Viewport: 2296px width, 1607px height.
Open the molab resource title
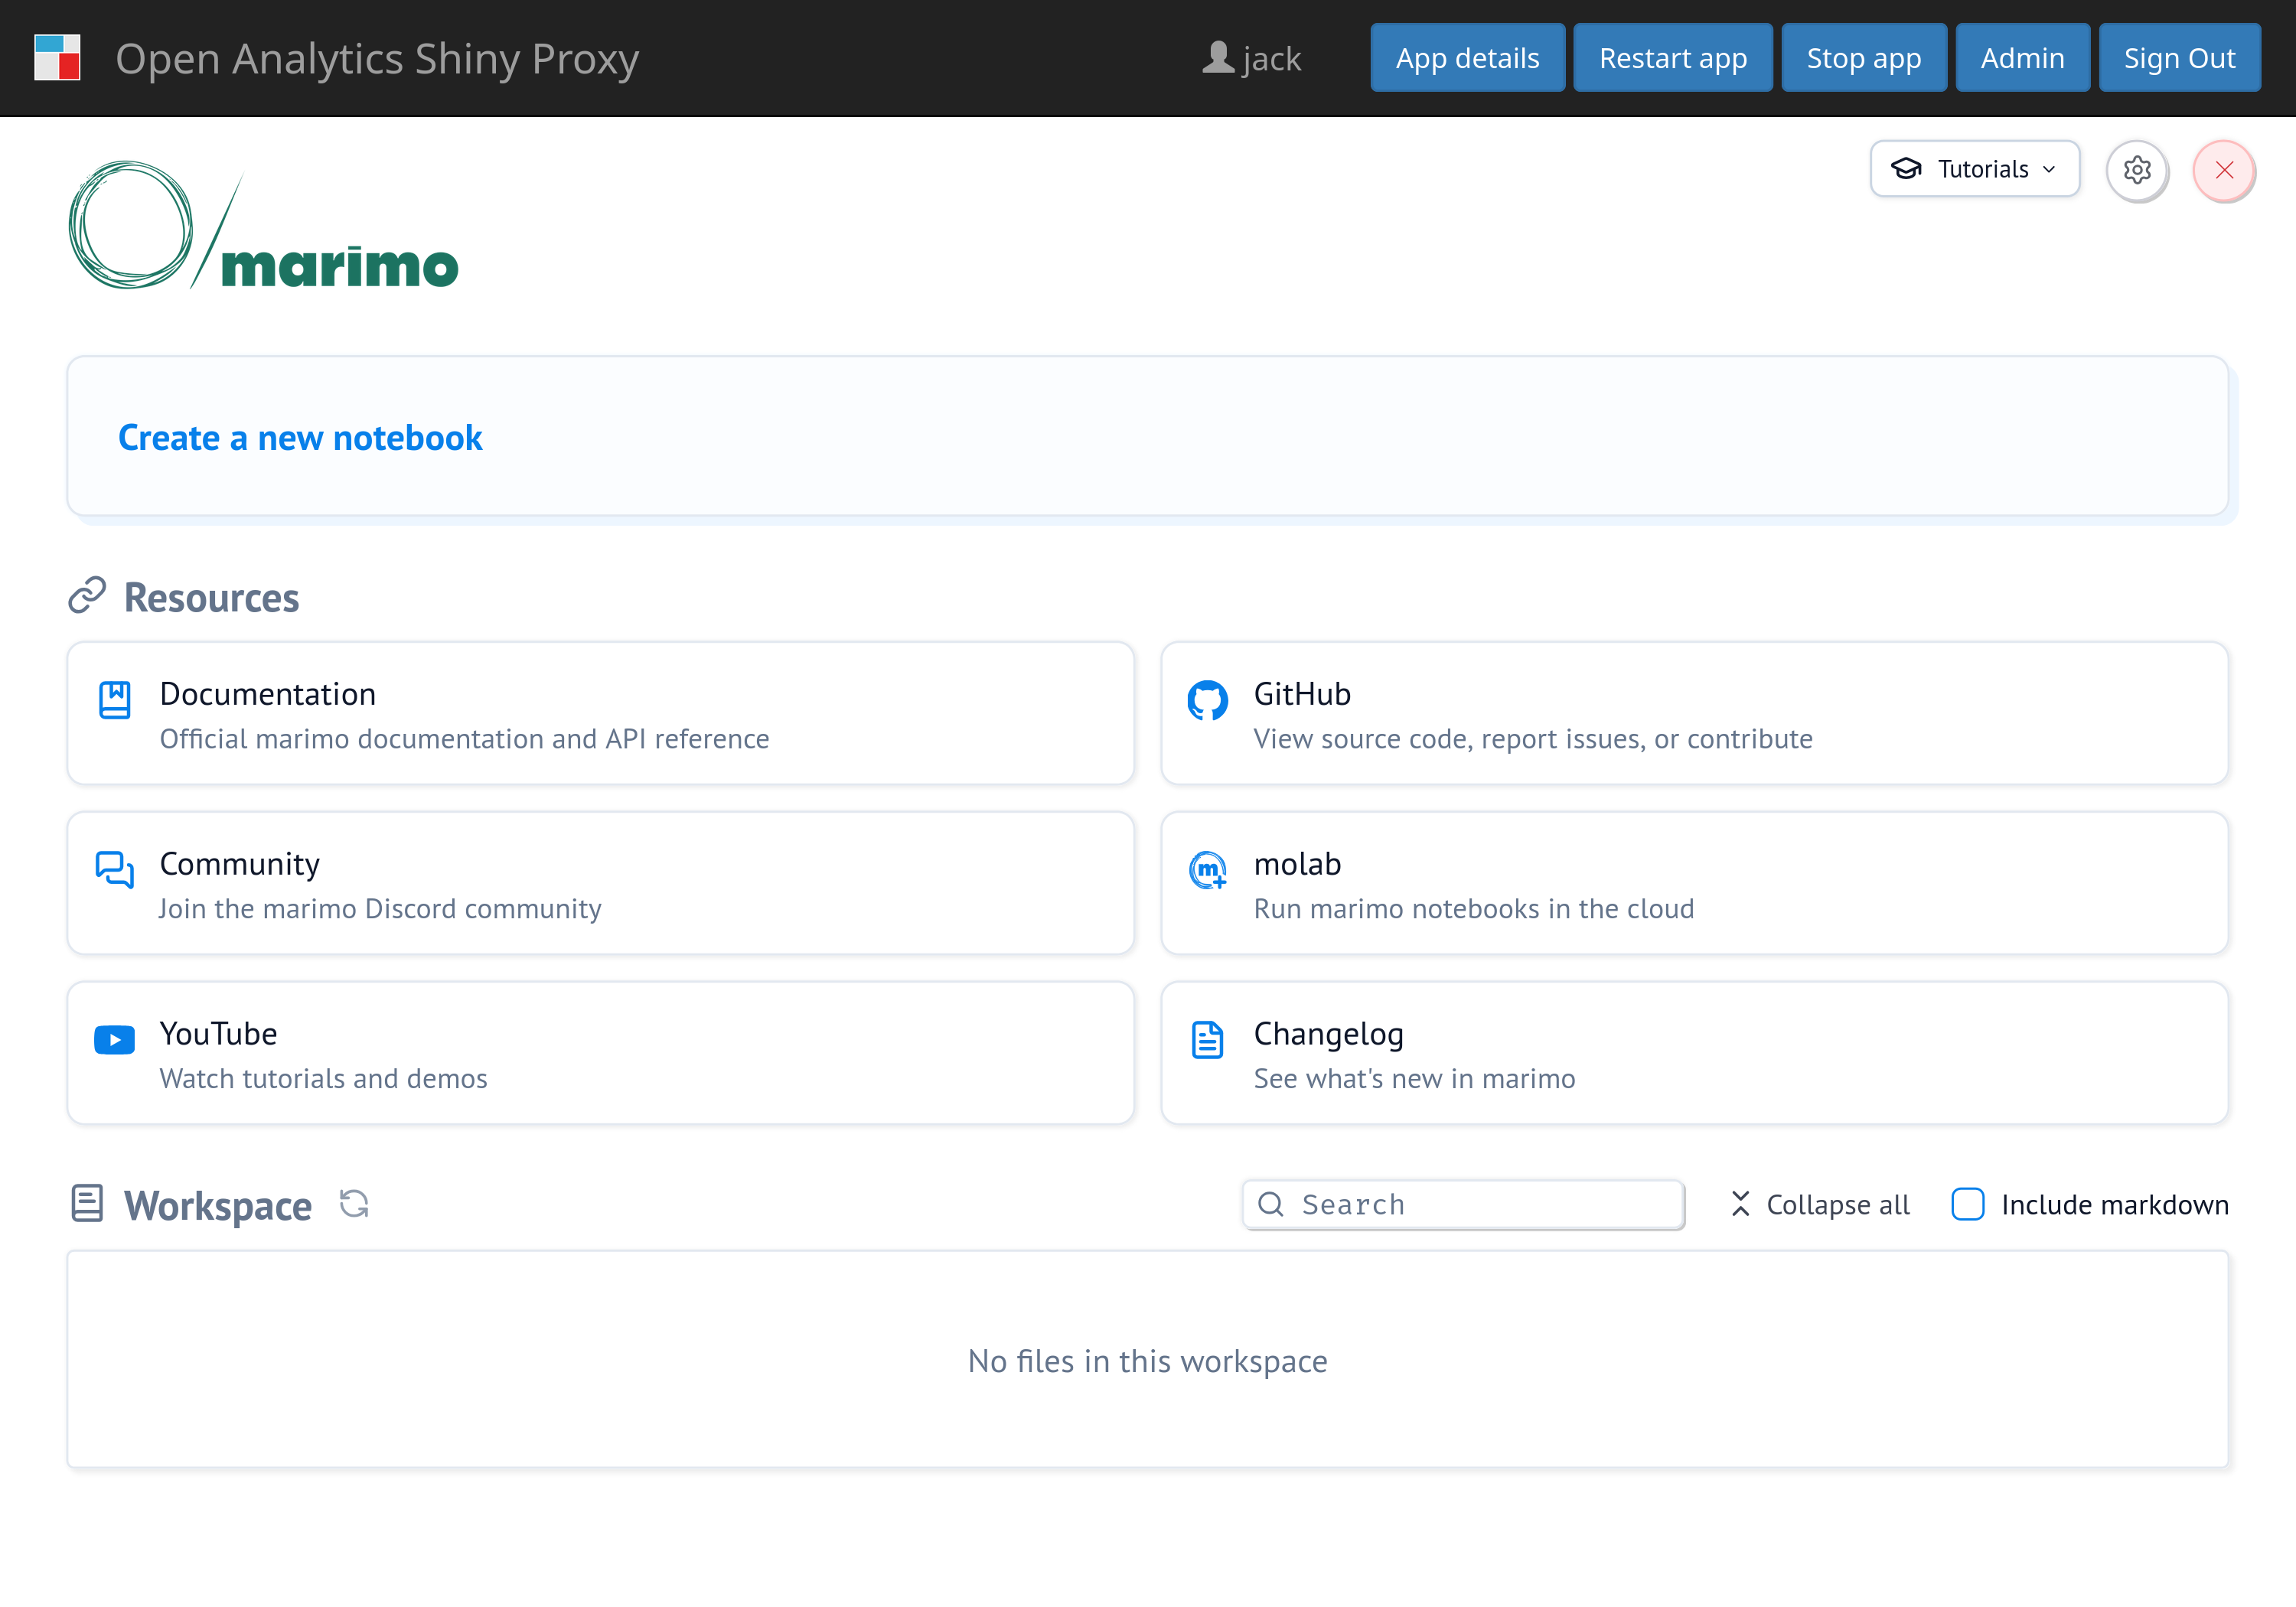point(1297,864)
